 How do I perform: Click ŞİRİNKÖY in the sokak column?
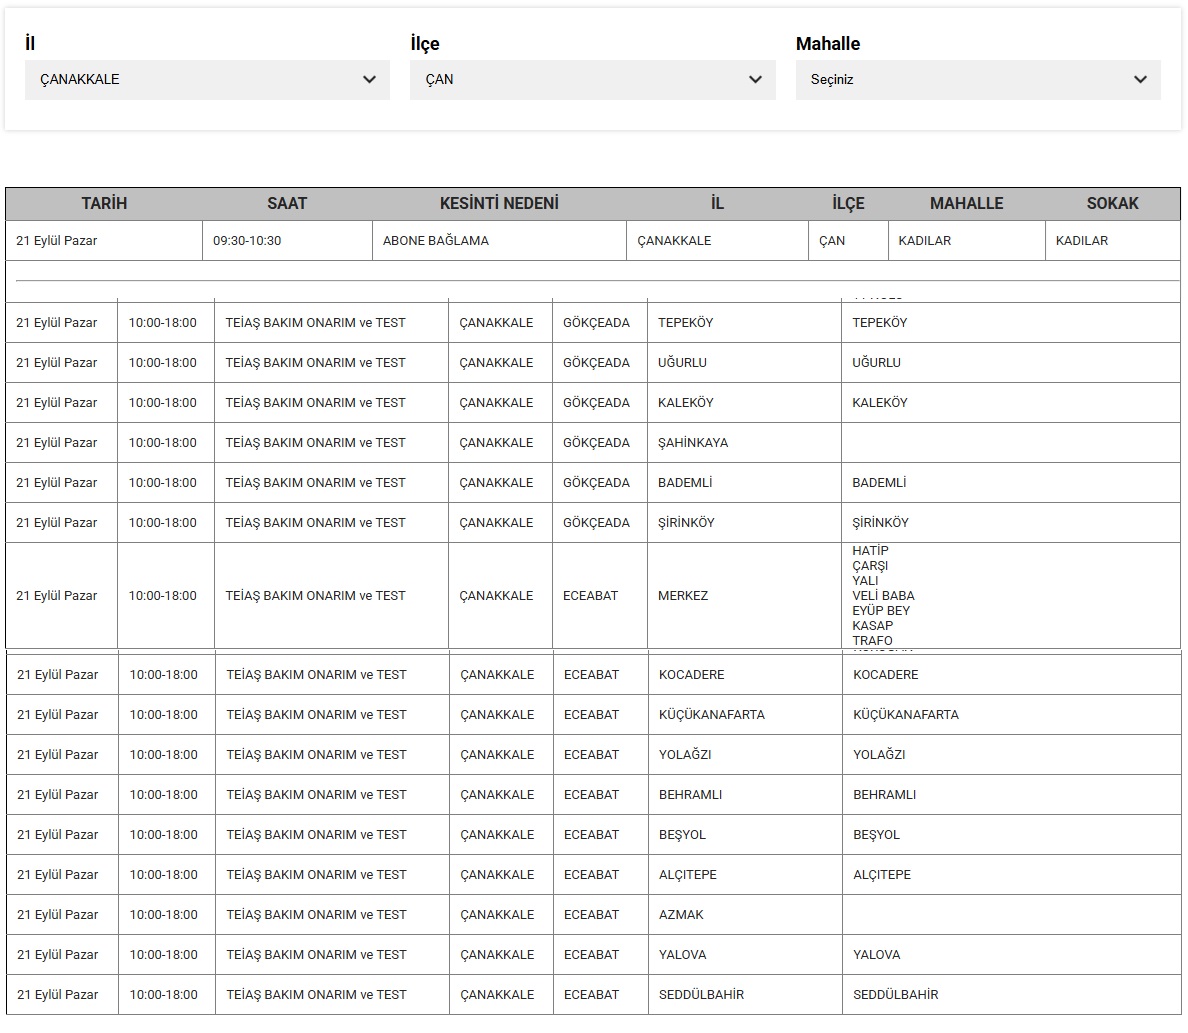(880, 523)
